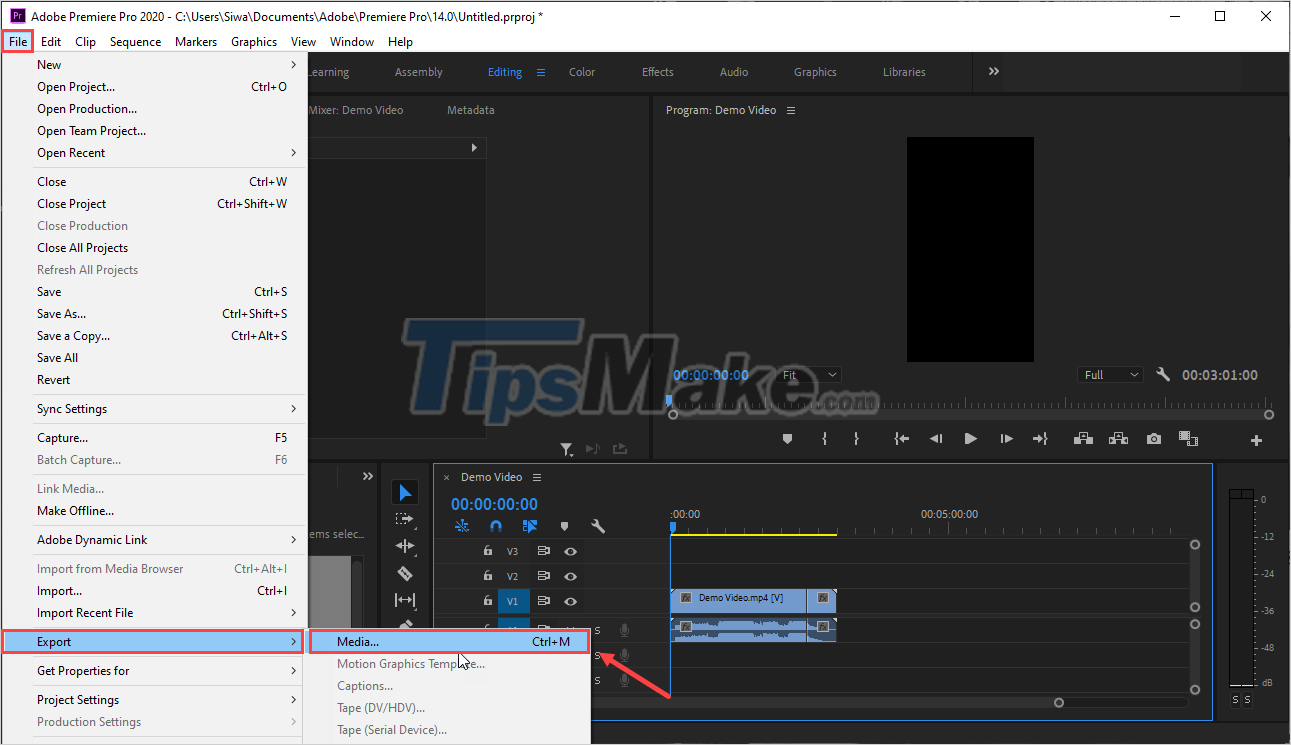Viewport: 1291px width, 745px height.
Task: Solo left channel in audio meter
Action: tap(1235, 700)
